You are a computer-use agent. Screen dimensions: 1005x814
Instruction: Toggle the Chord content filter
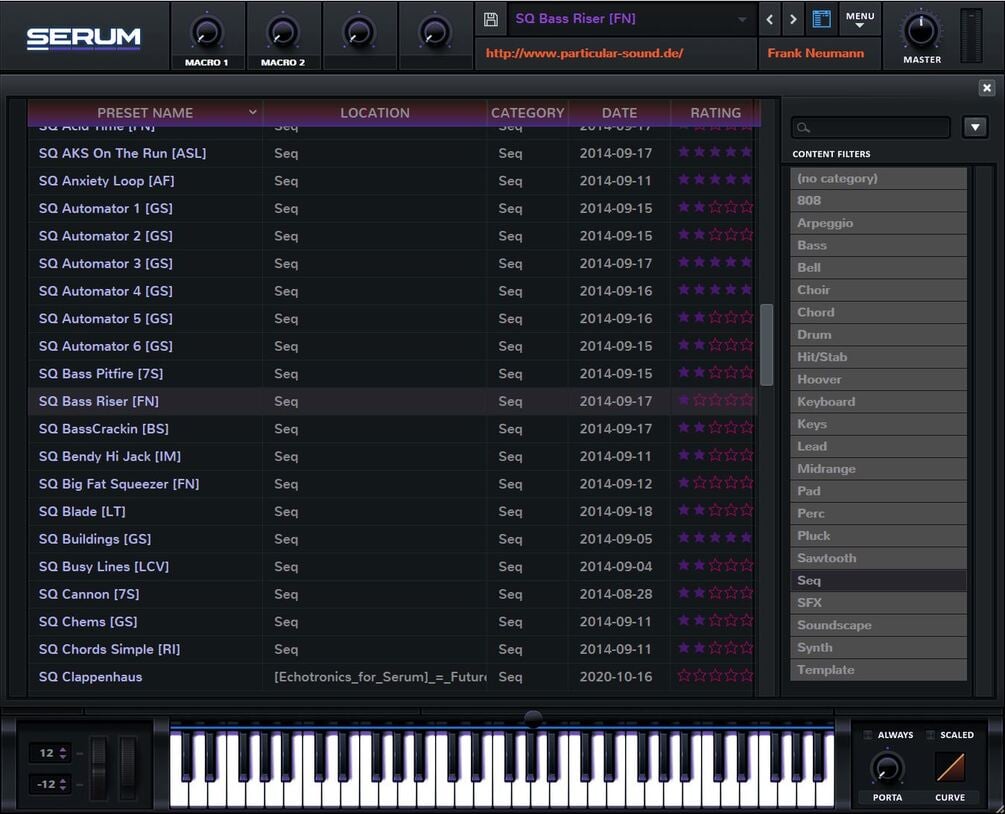click(x=878, y=312)
